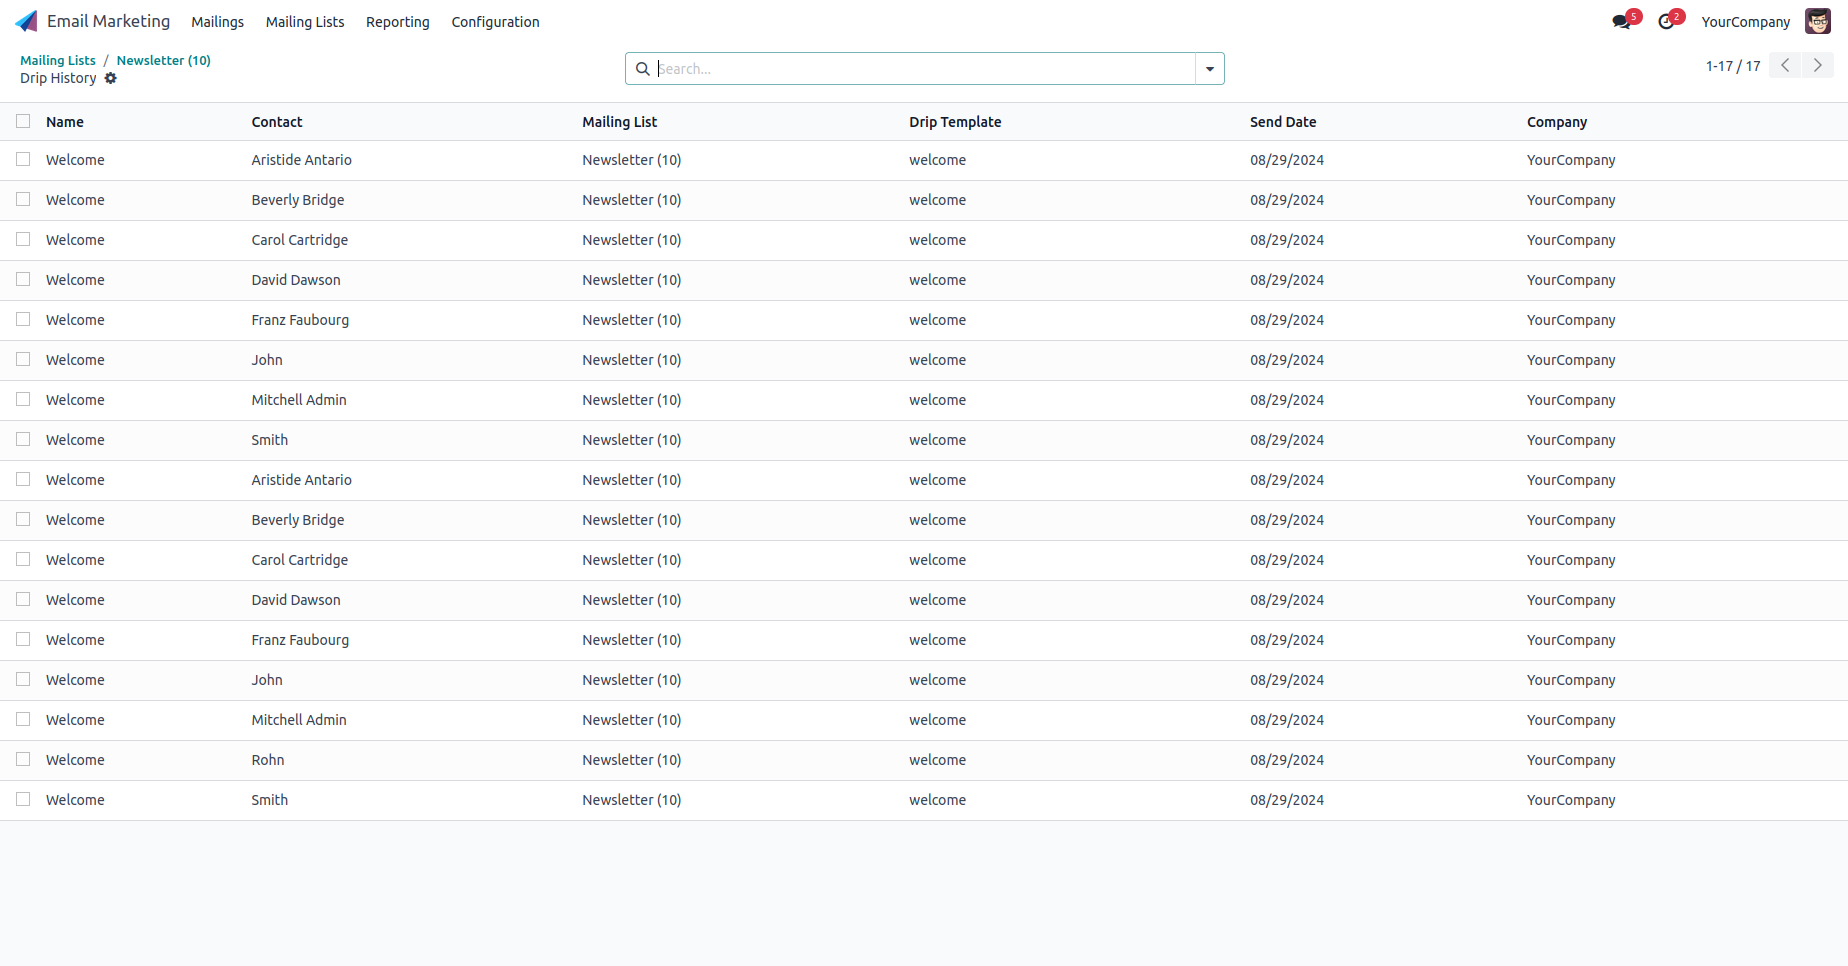Click the send date in Rohn's row
The image size is (1848, 966).
point(1287,760)
